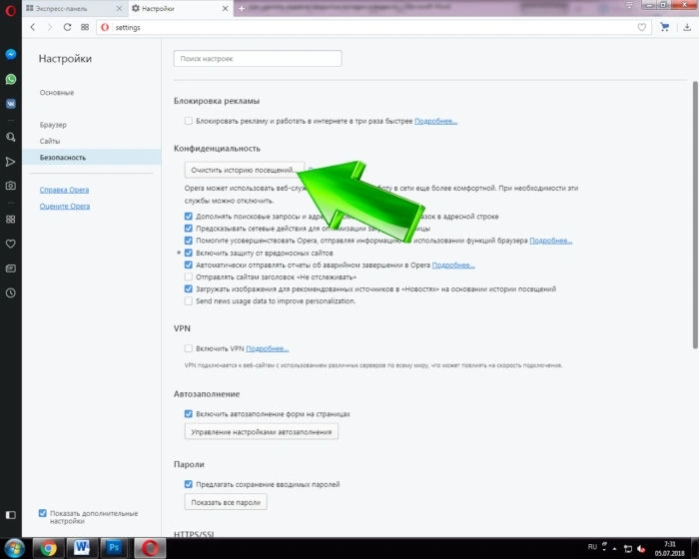The image size is (699, 559).
Task: Take a snapshot with camera icon
Action: 11,186
